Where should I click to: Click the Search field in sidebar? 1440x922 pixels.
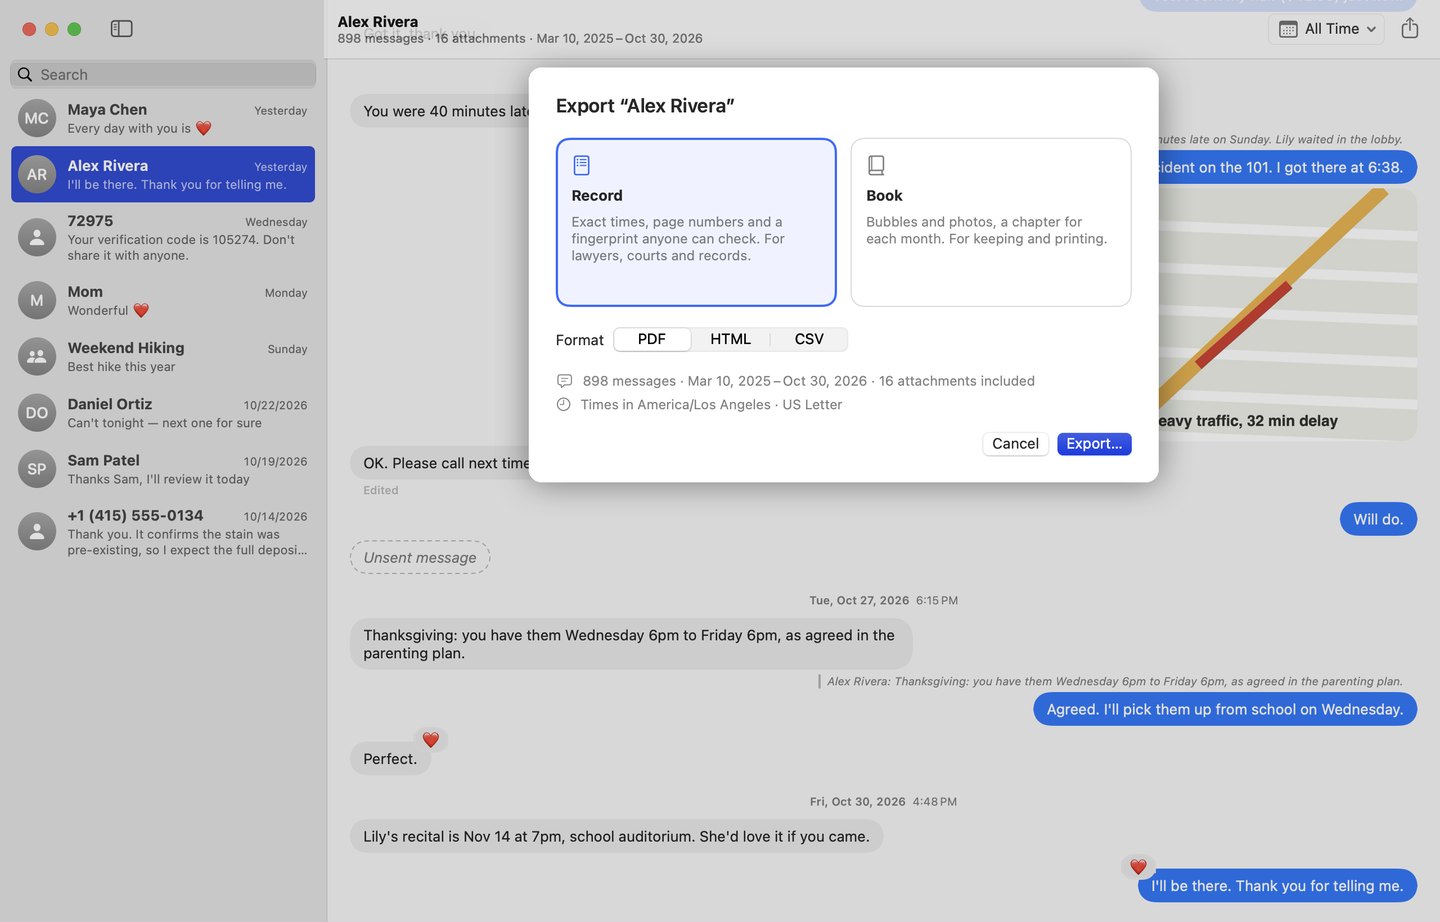(163, 74)
